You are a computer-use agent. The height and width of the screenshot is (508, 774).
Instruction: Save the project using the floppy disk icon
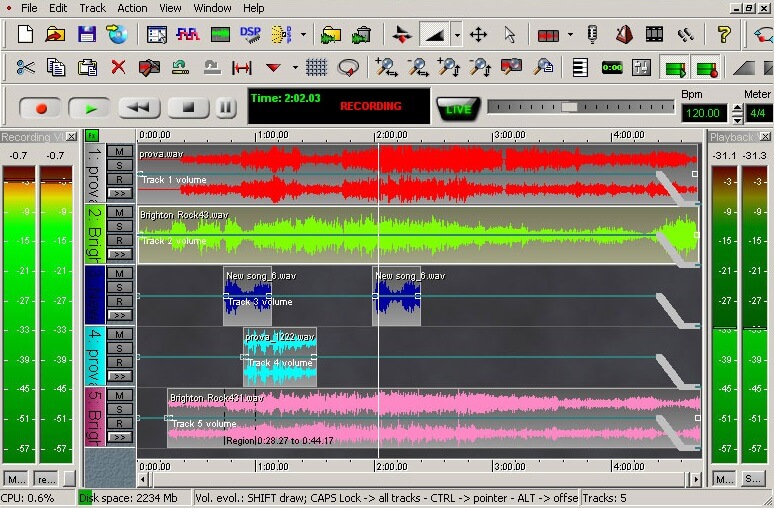[x=87, y=35]
